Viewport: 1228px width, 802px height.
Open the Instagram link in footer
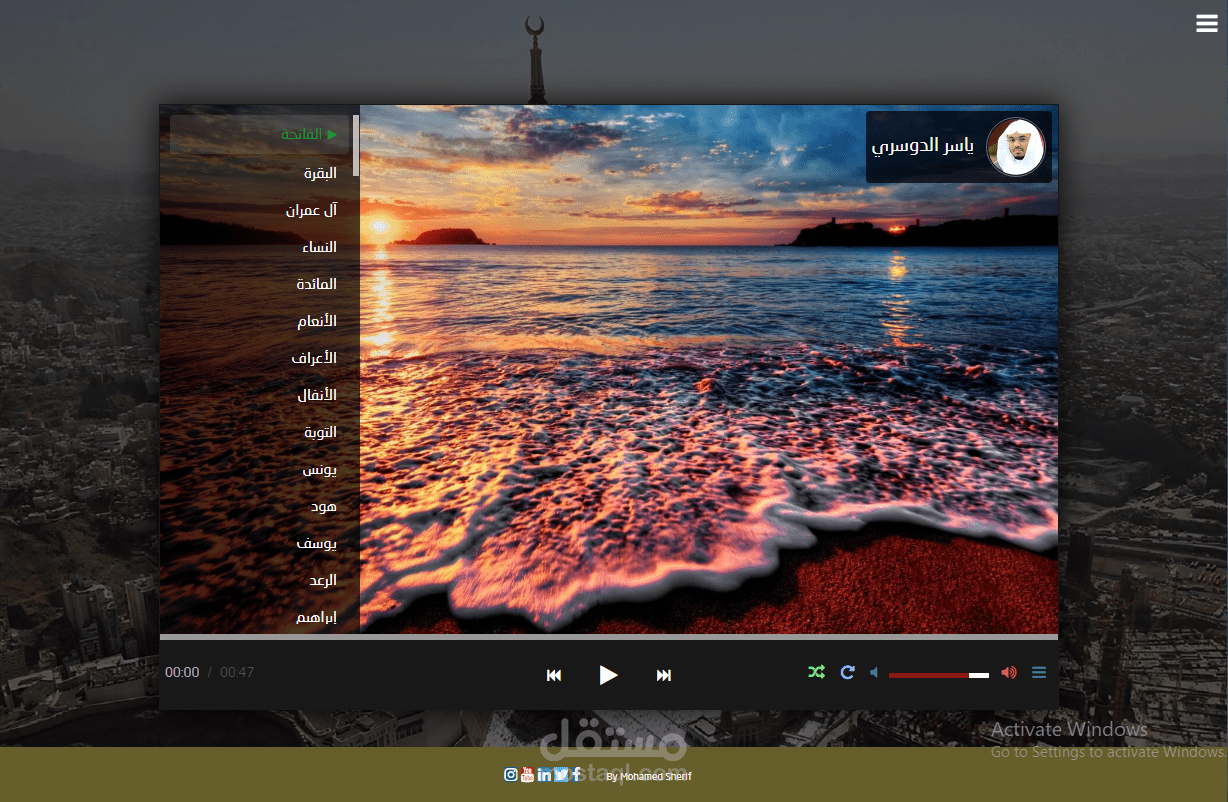[511, 774]
